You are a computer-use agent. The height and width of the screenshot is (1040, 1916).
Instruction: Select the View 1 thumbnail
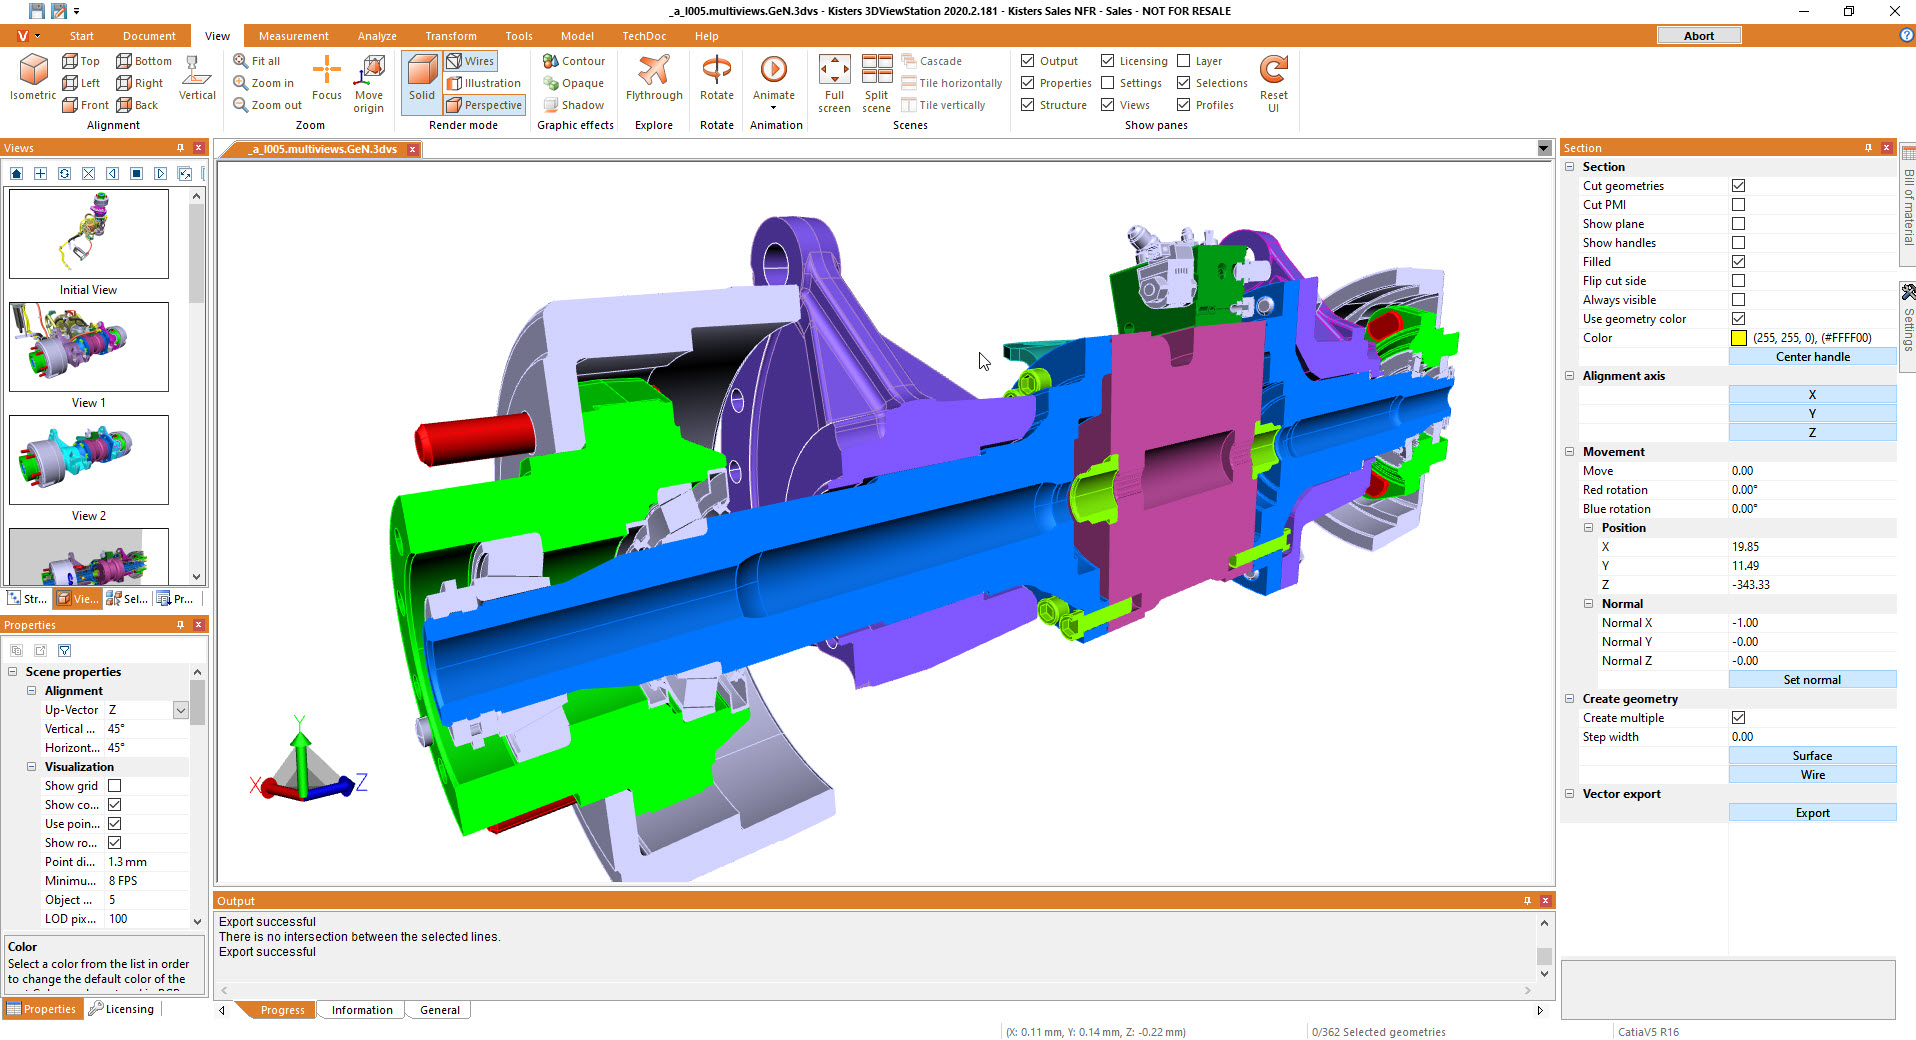[89, 347]
